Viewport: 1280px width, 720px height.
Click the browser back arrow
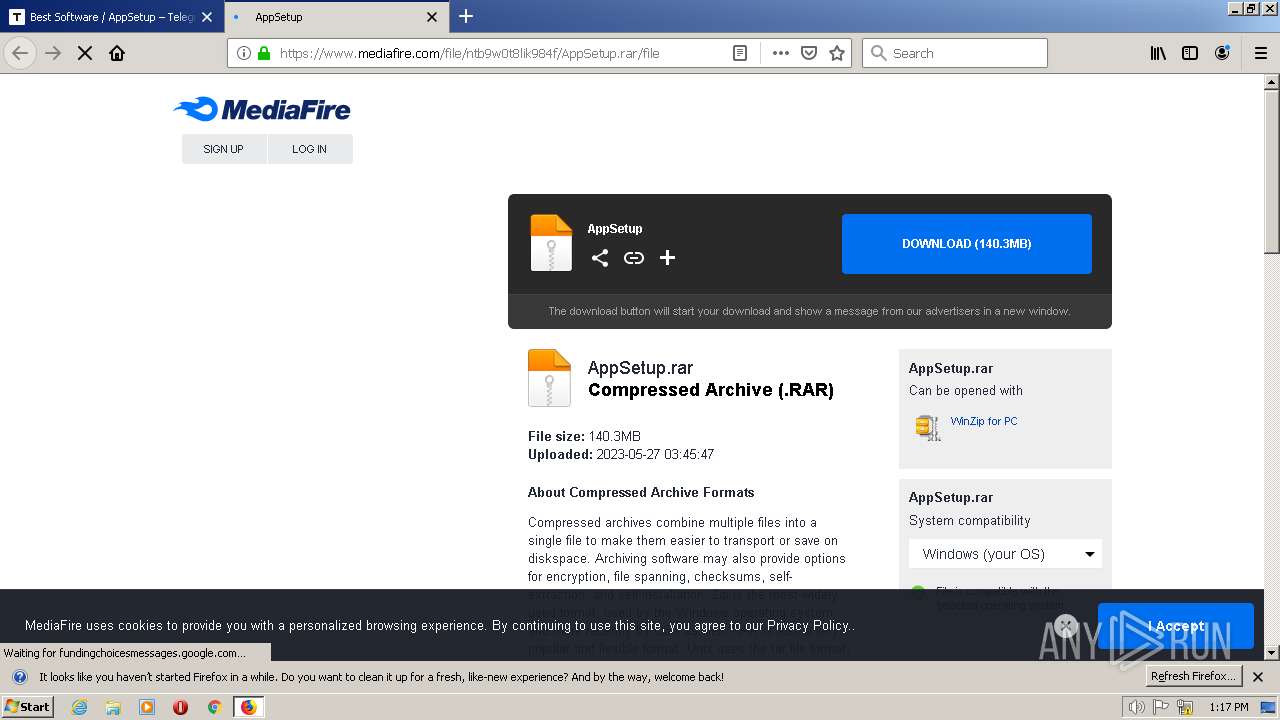(x=20, y=53)
